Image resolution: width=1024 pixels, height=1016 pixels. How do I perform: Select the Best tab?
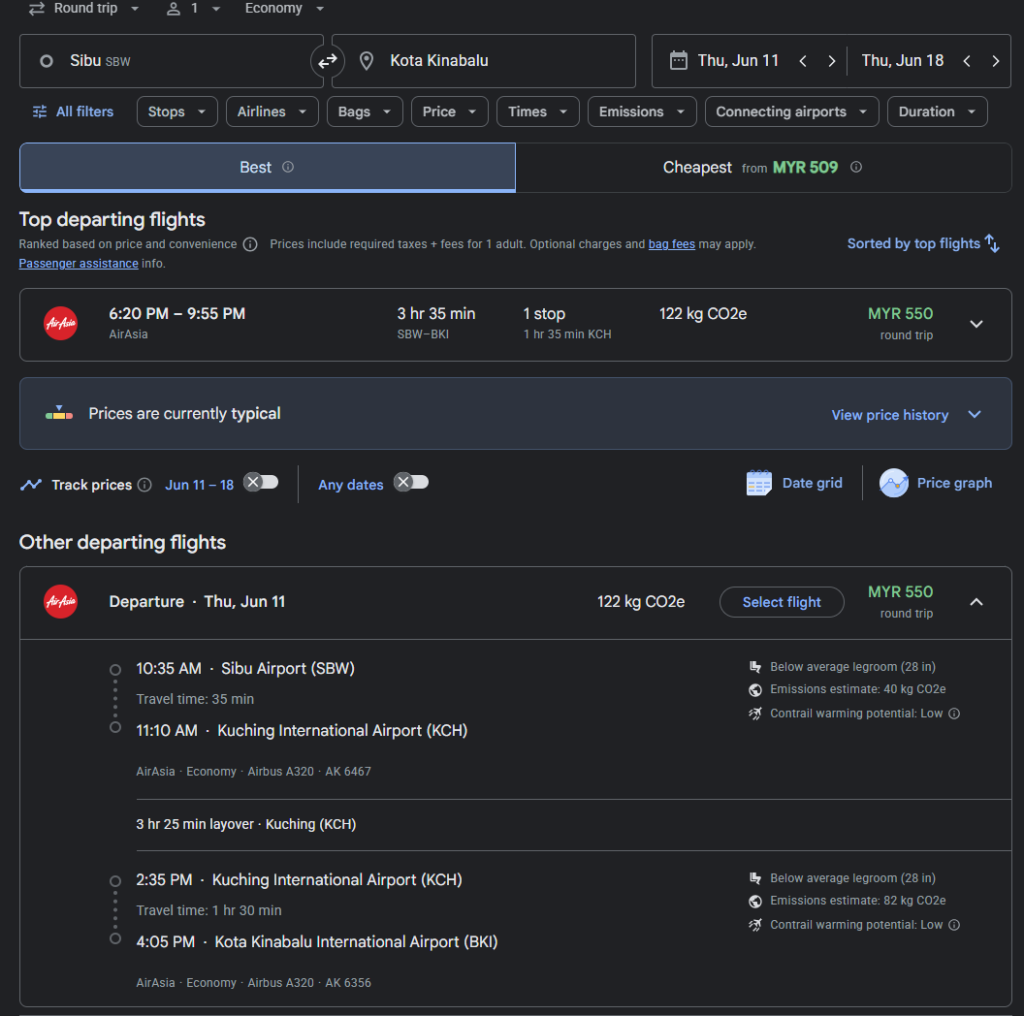tap(267, 167)
